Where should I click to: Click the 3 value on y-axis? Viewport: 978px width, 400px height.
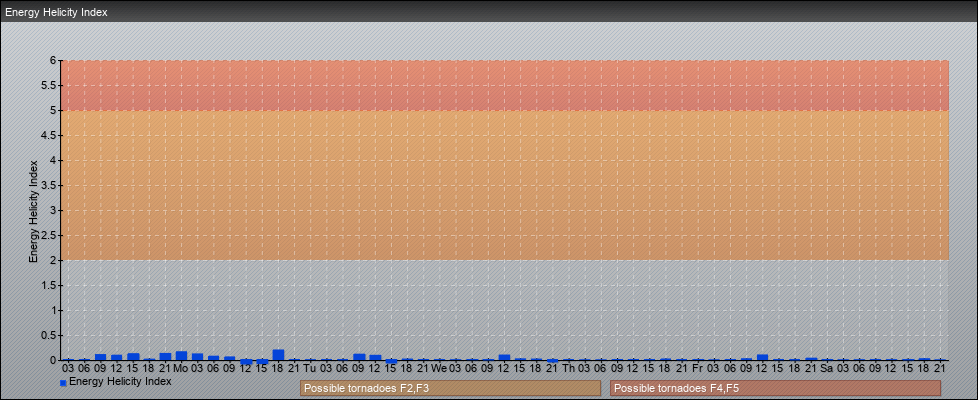click(54, 210)
